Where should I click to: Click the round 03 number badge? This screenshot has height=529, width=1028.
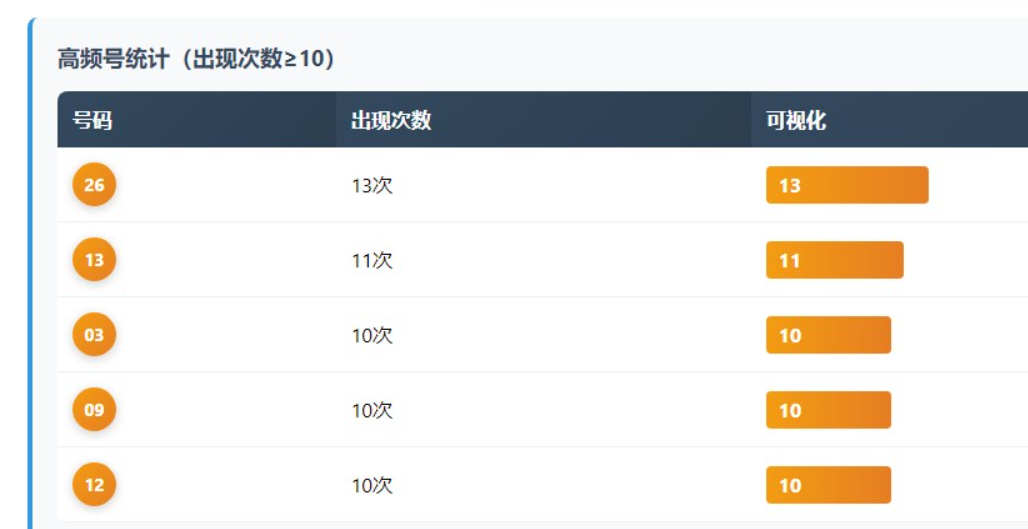pos(94,335)
